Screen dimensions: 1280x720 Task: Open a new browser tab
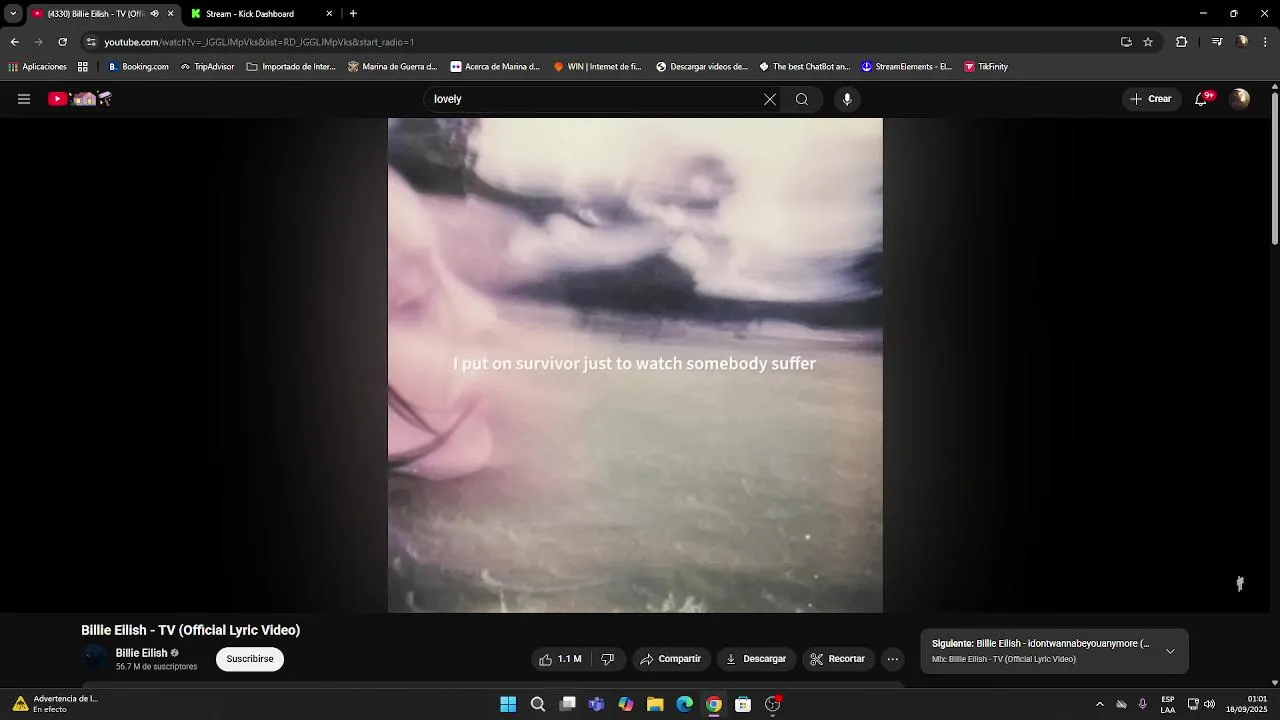[x=353, y=14]
